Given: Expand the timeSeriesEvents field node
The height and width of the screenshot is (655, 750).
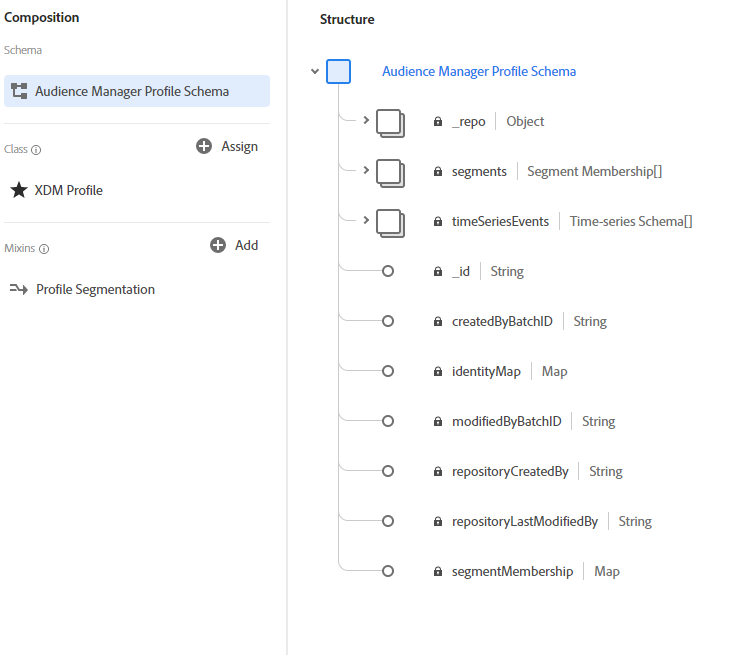Looking at the screenshot, I should [366, 221].
